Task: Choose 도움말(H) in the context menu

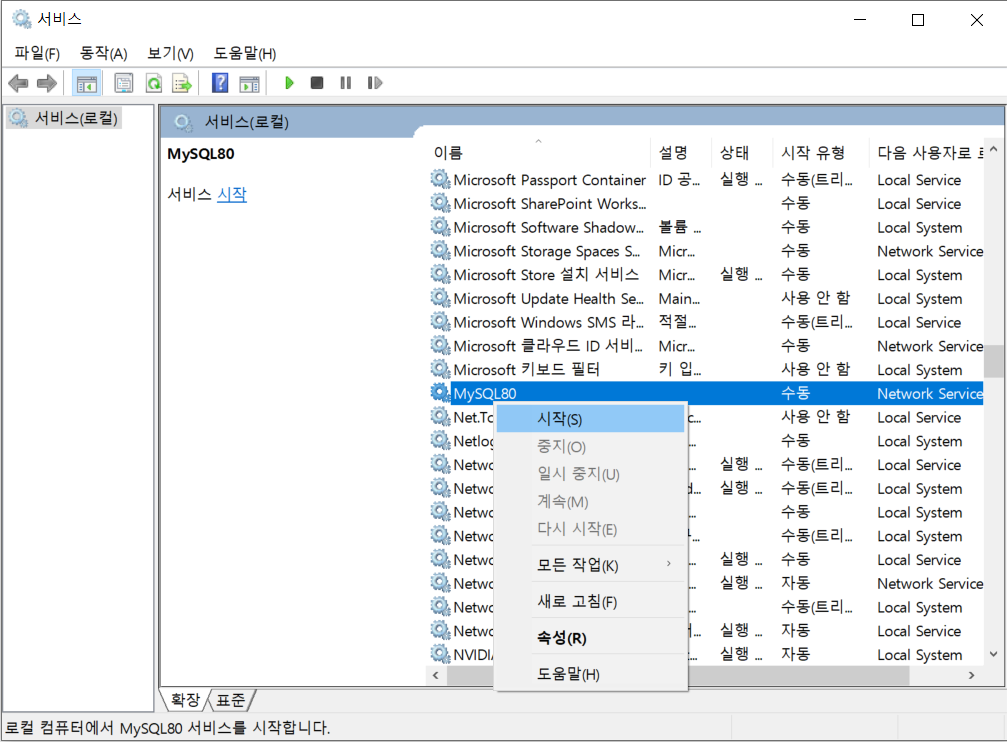Action: click(590, 674)
